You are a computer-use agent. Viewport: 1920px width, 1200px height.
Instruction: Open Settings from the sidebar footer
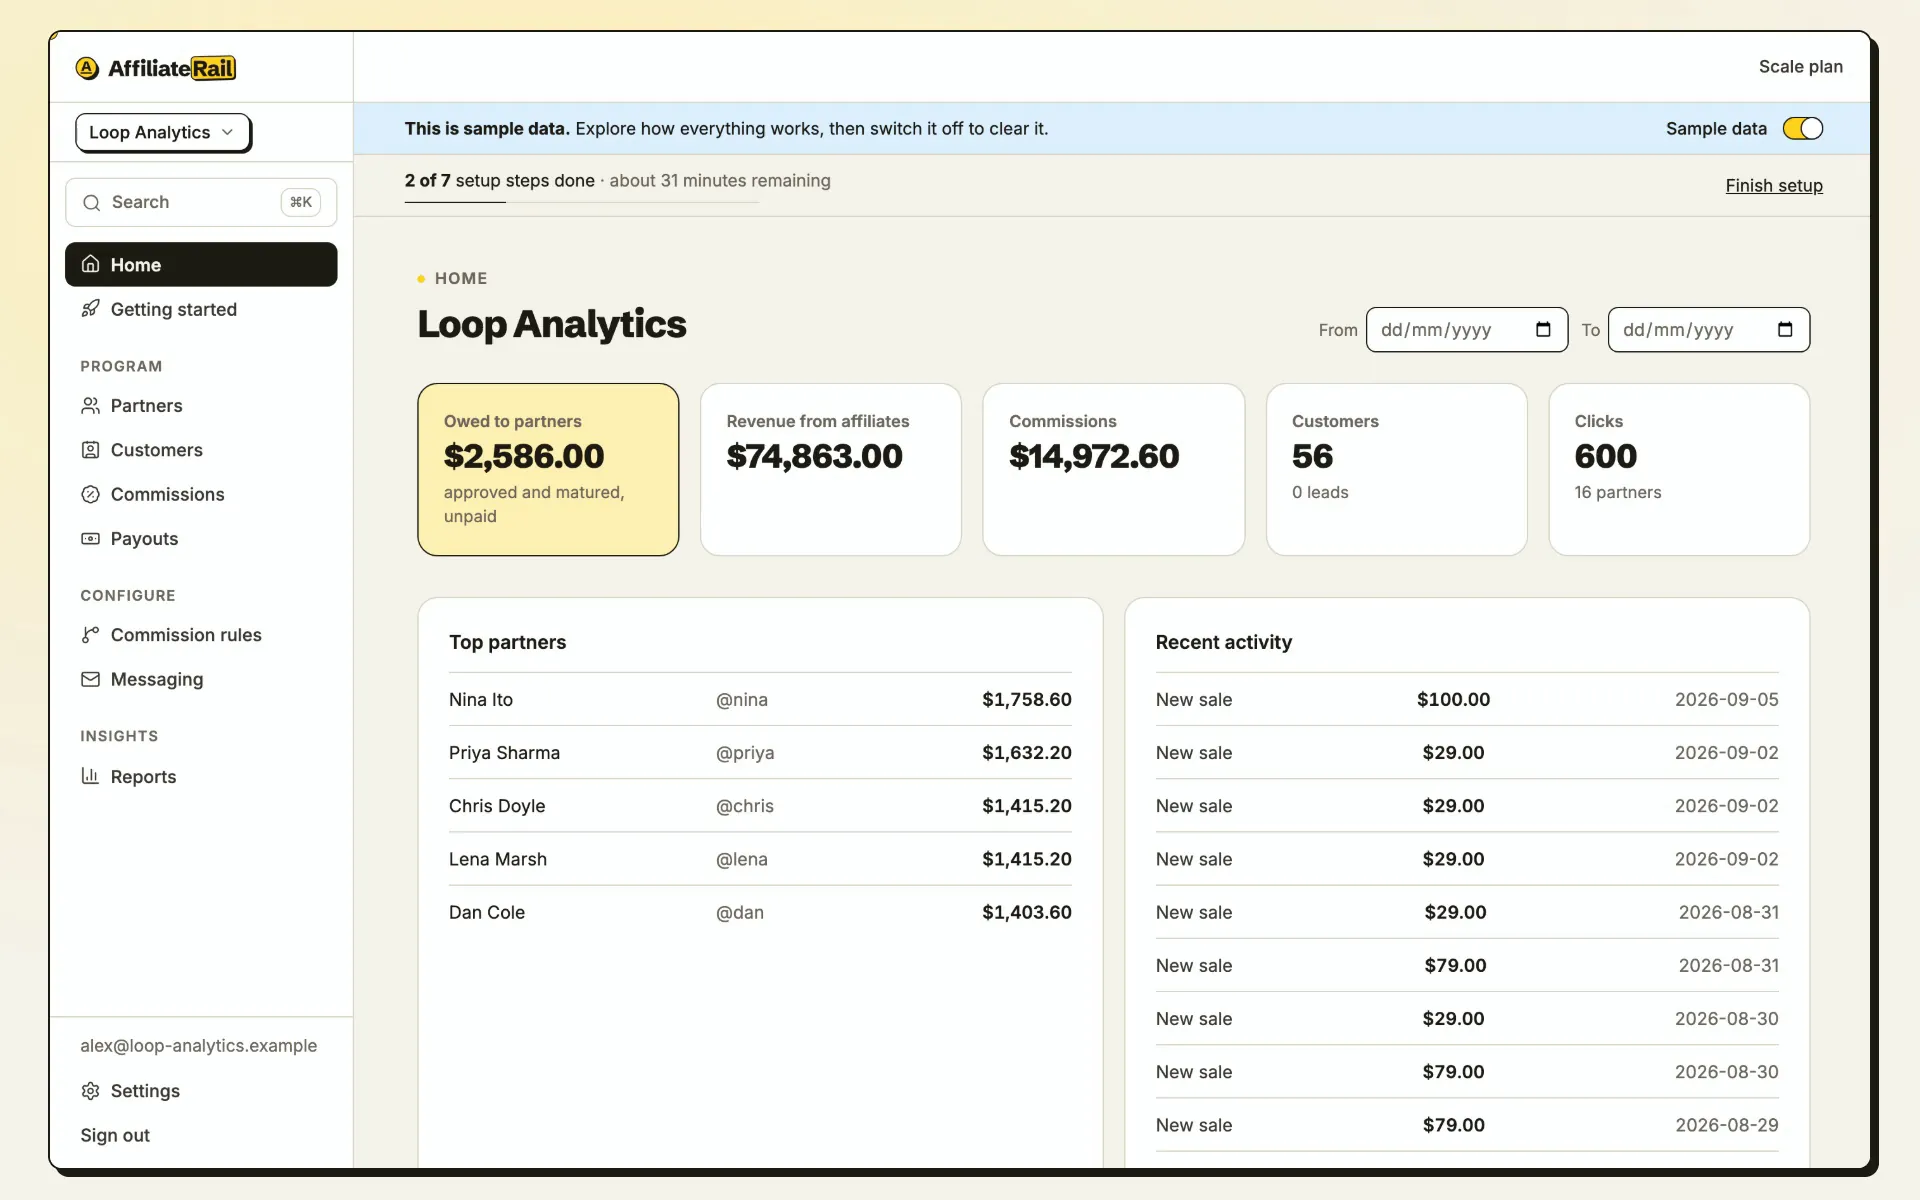click(201, 1091)
